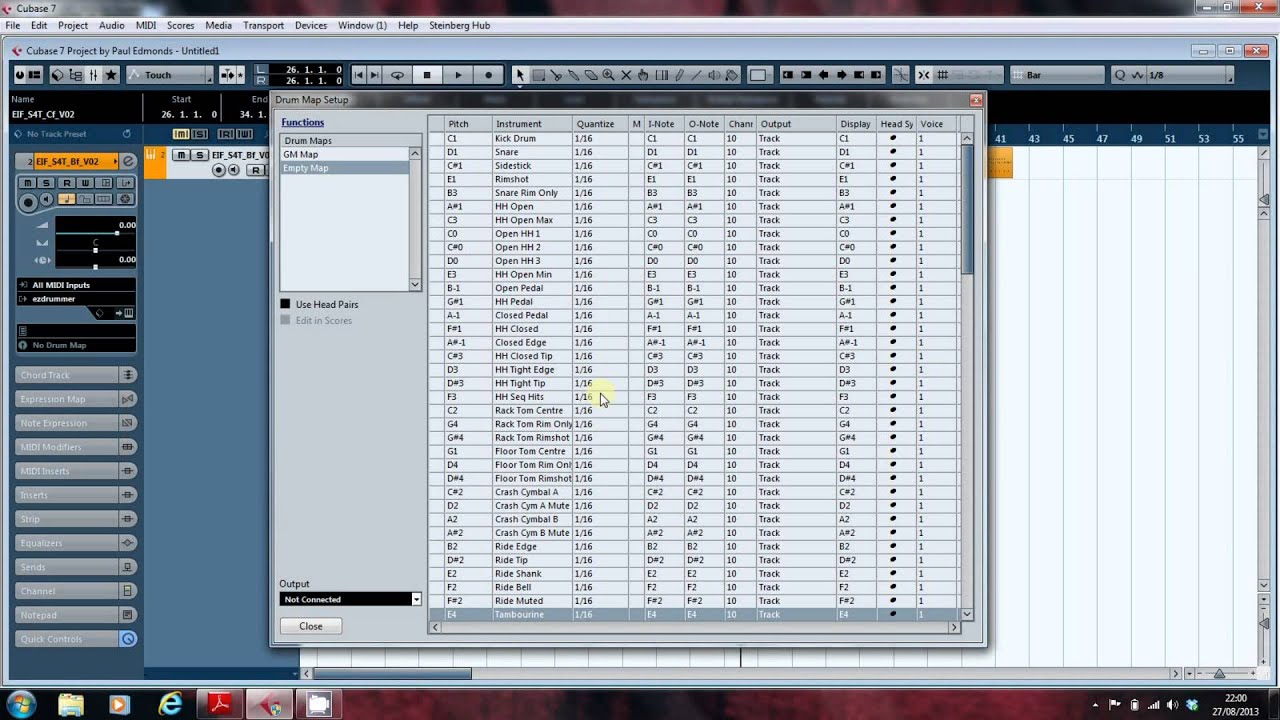Open the Project menu
Screen dimensions: 1280x720
(x=73, y=25)
